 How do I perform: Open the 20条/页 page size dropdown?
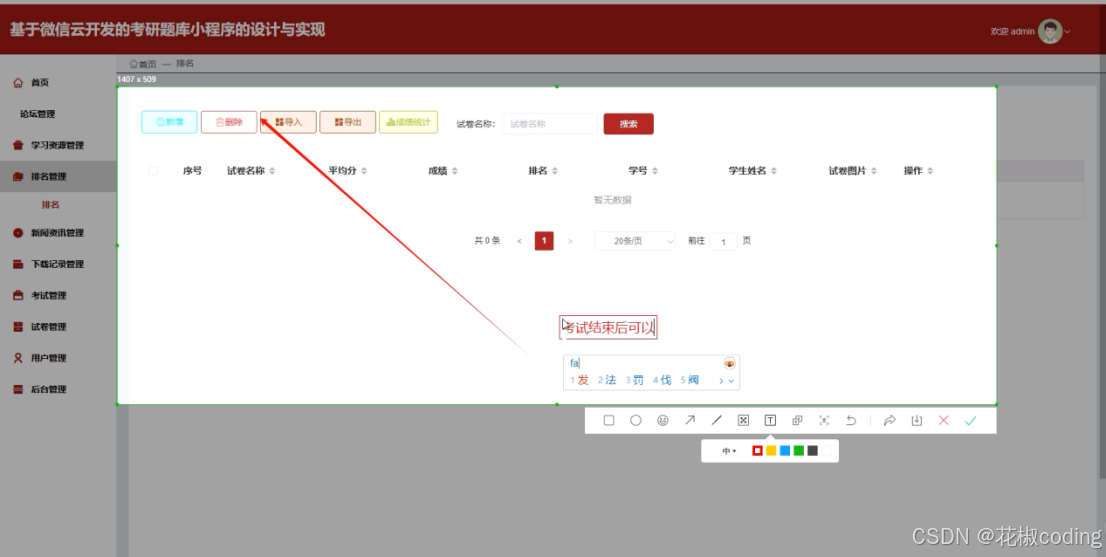pos(635,241)
